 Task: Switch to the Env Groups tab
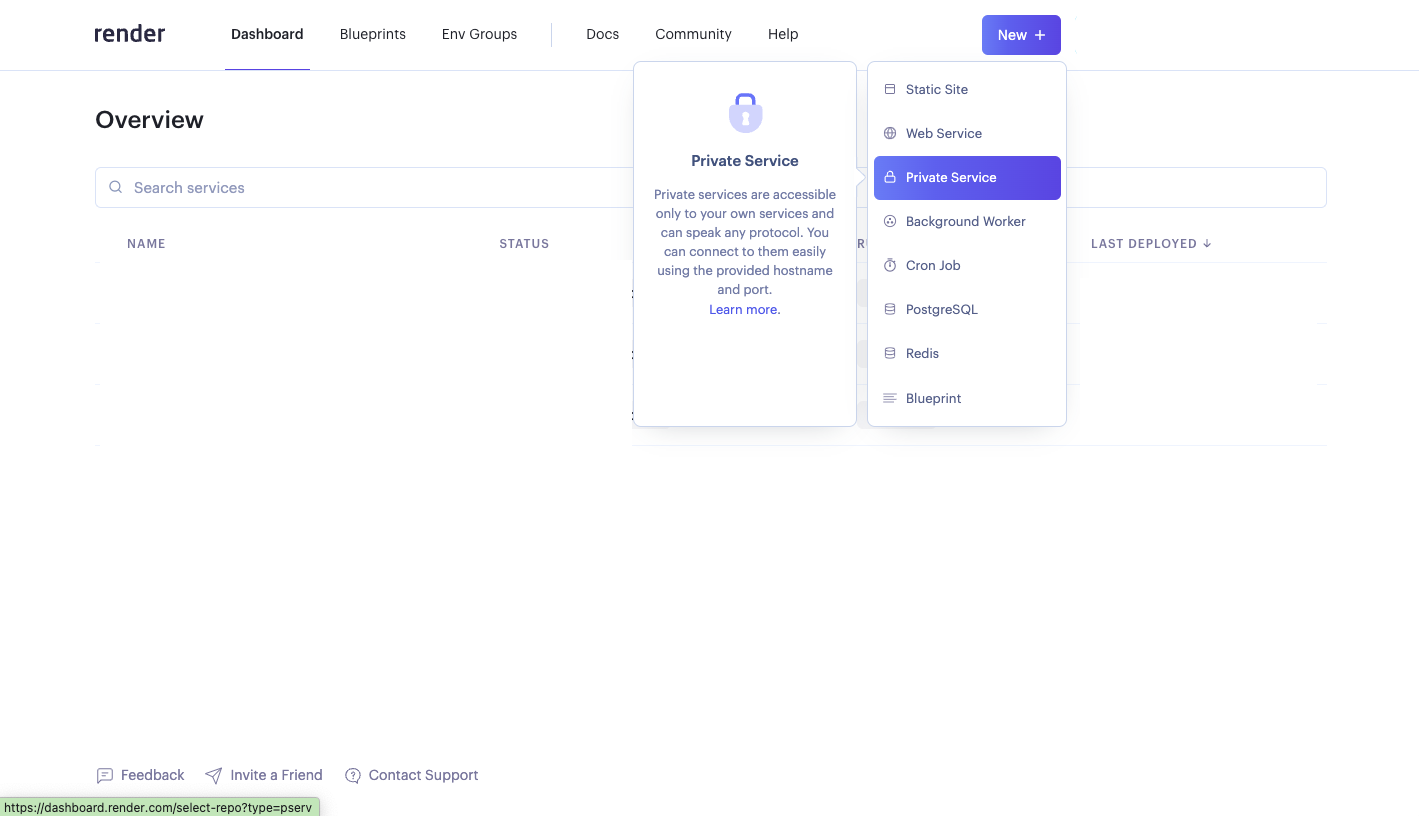pos(479,34)
